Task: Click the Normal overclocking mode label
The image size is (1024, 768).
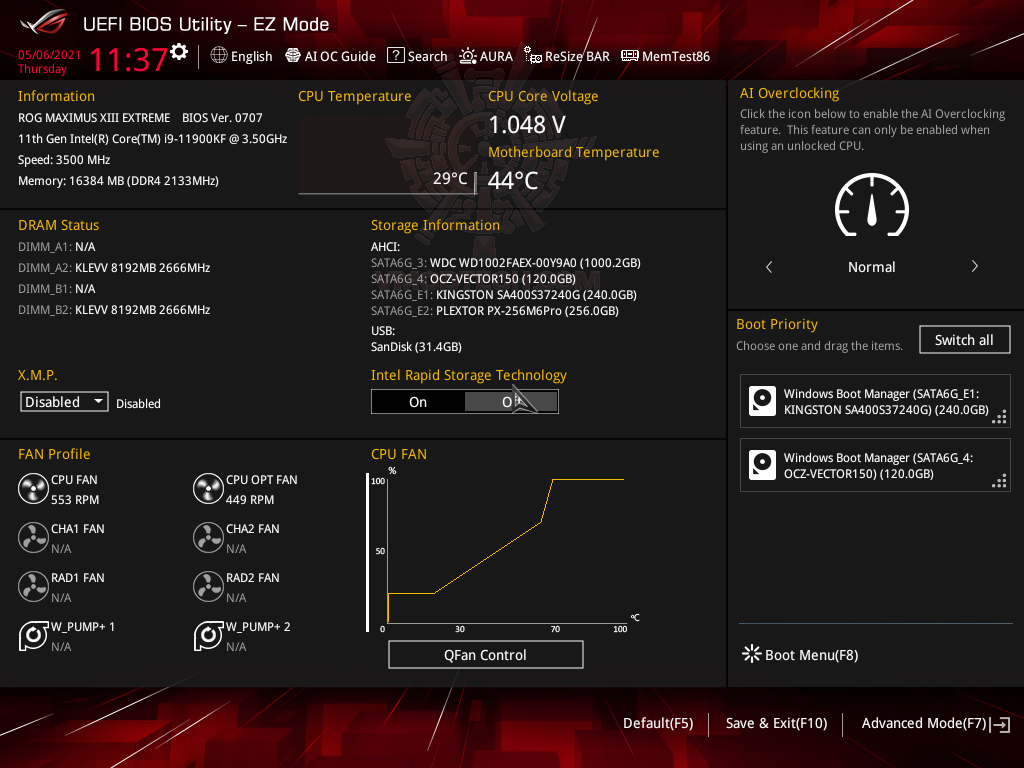Action: click(871, 267)
